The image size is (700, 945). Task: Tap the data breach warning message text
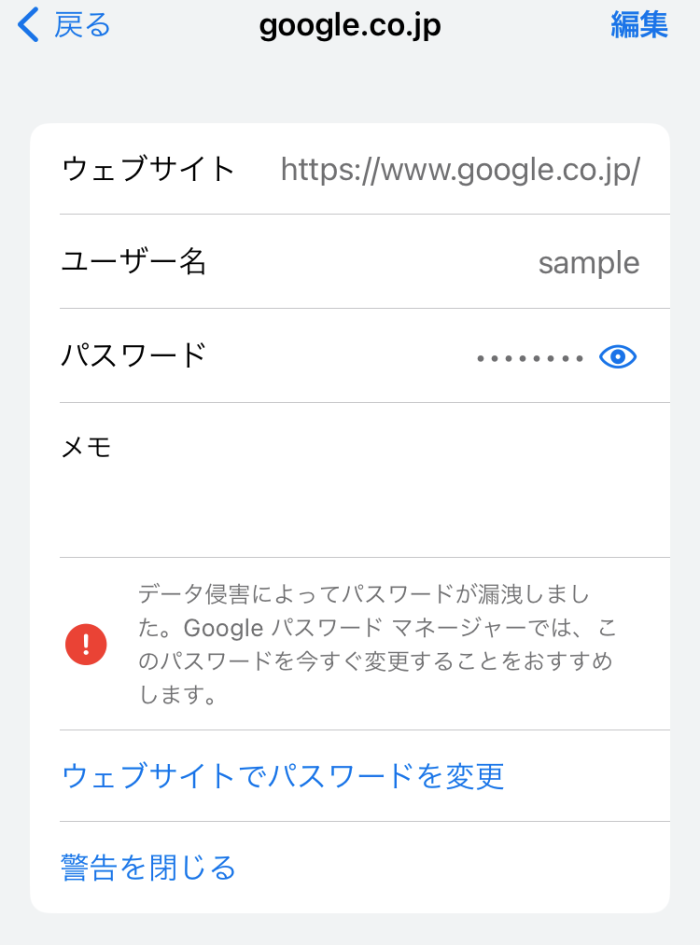(x=375, y=644)
